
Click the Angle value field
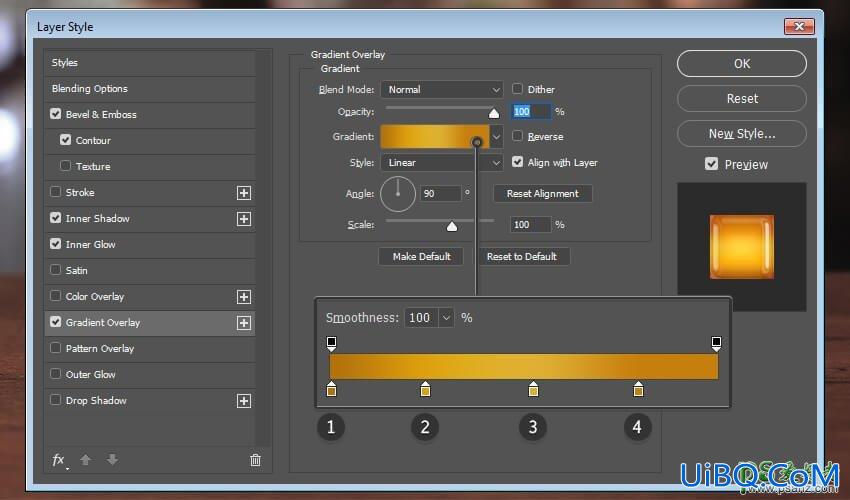tap(441, 194)
